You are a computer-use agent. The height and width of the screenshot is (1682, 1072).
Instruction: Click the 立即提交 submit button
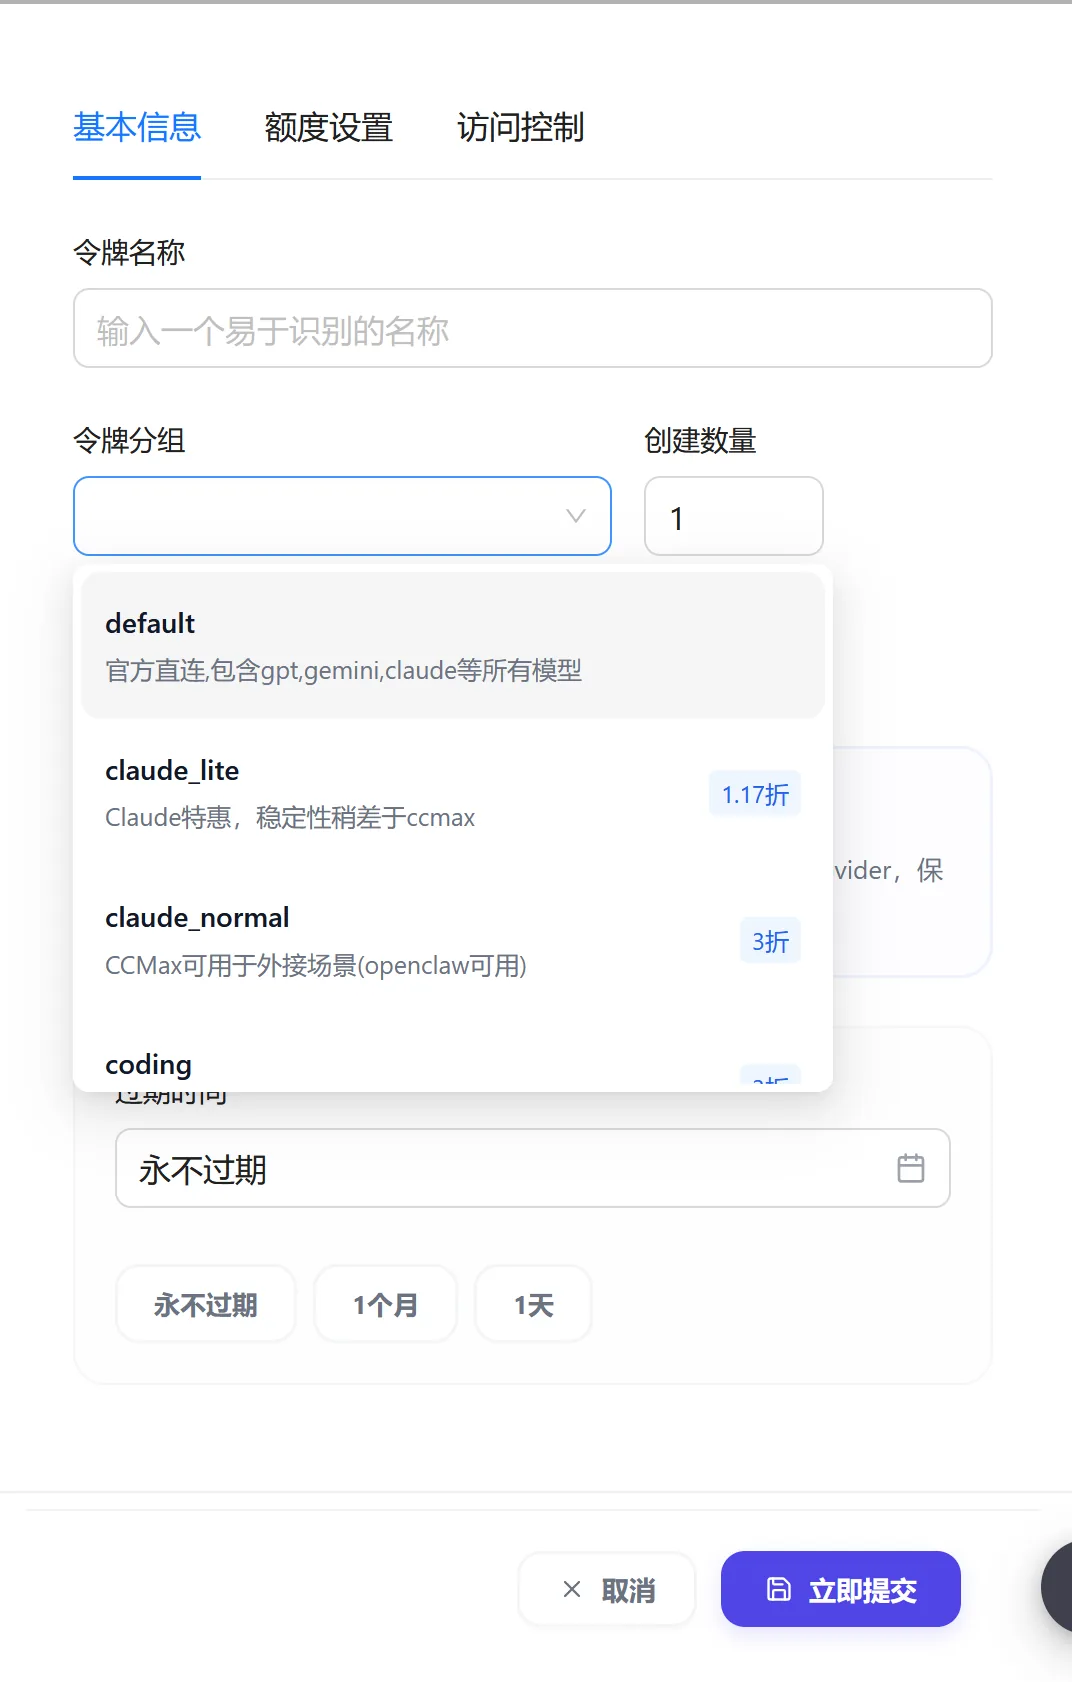[841, 1589]
